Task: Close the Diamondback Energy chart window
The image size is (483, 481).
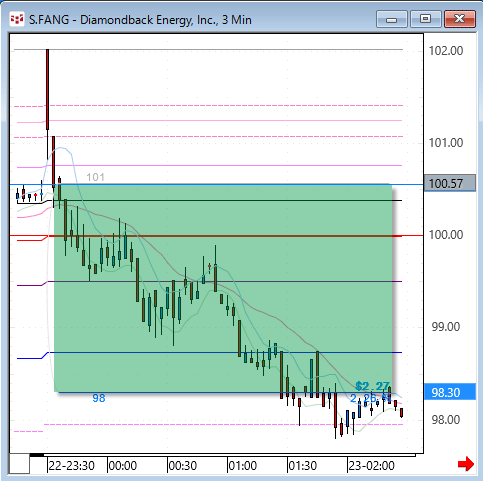Action: (460, 19)
